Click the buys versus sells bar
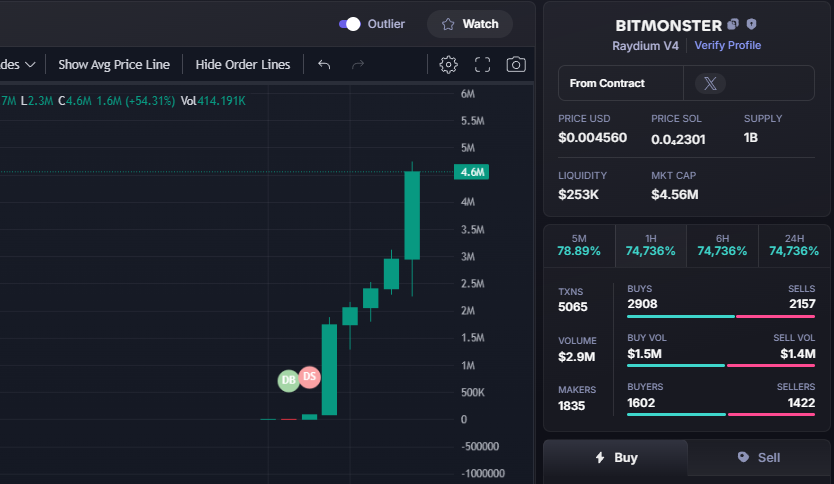834x484 pixels. pyautogui.click(x=721, y=316)
